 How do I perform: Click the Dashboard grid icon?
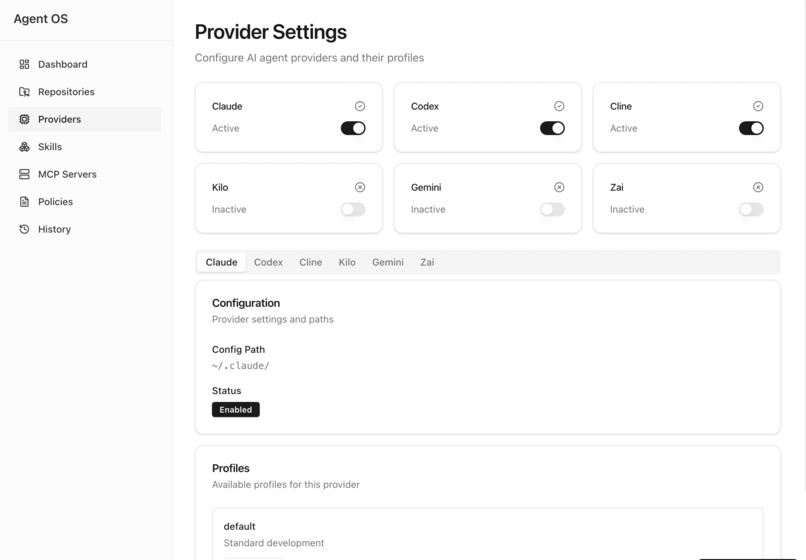click(24, 64)
